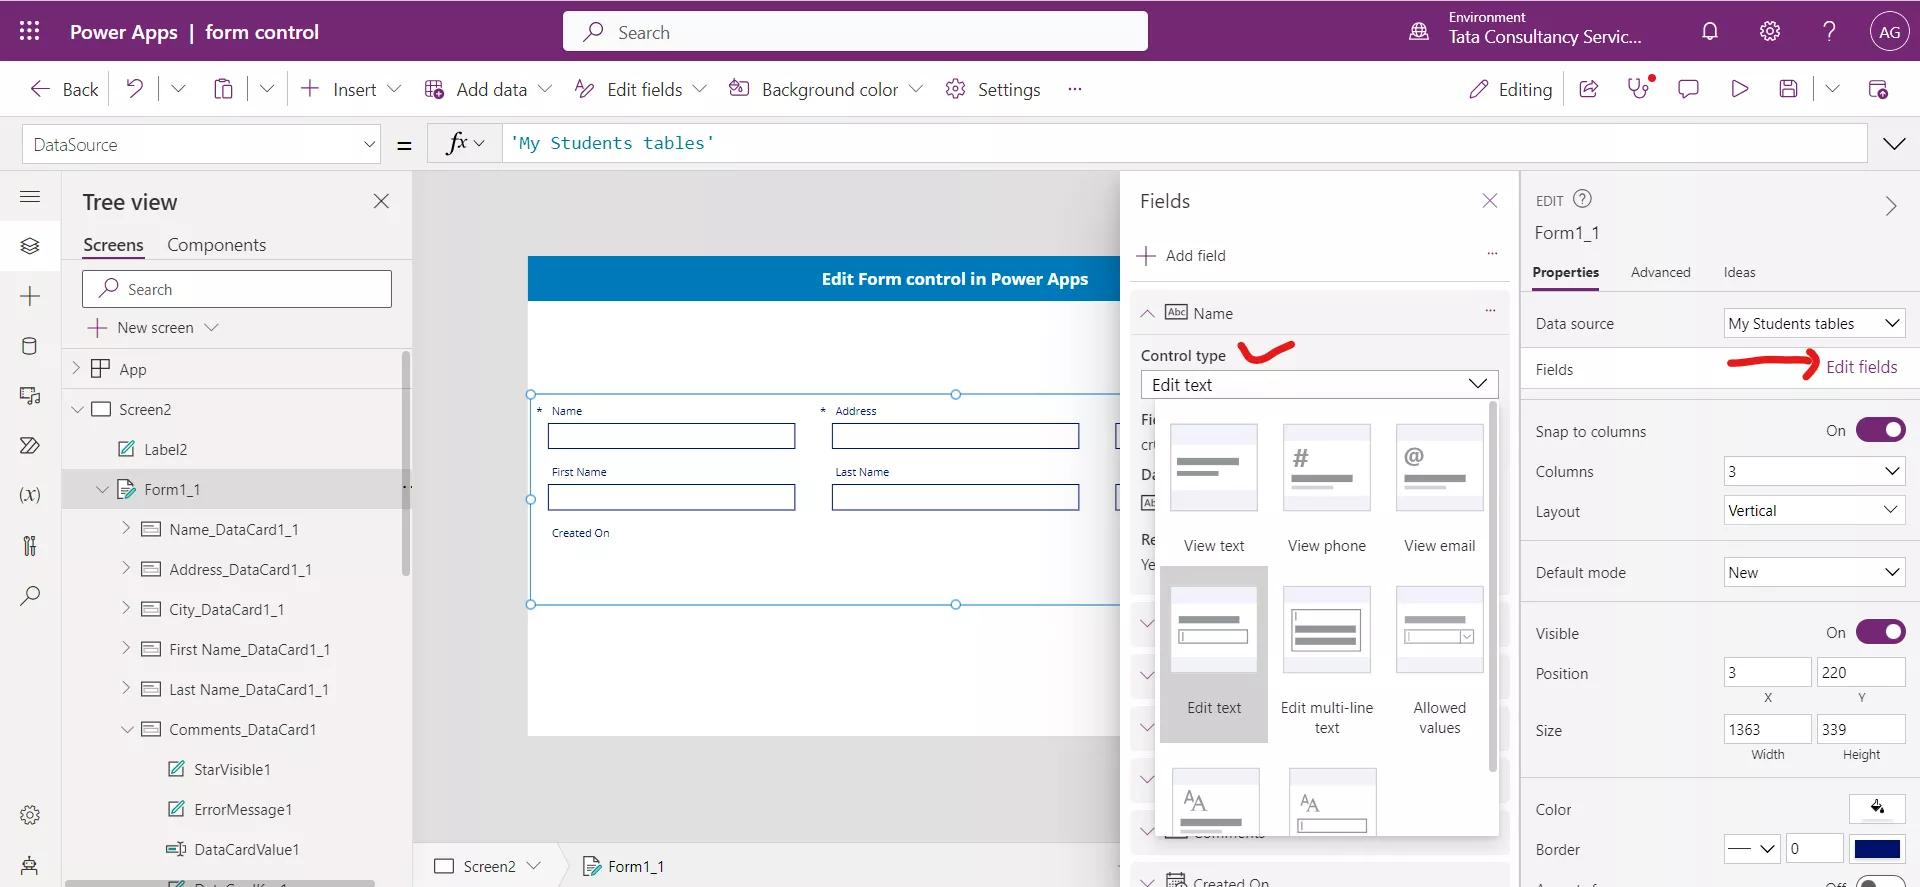Open the Virtual agent icon at the sidebar bottom
Viewport: 1920px width, 887px height.
coord(30,866)
